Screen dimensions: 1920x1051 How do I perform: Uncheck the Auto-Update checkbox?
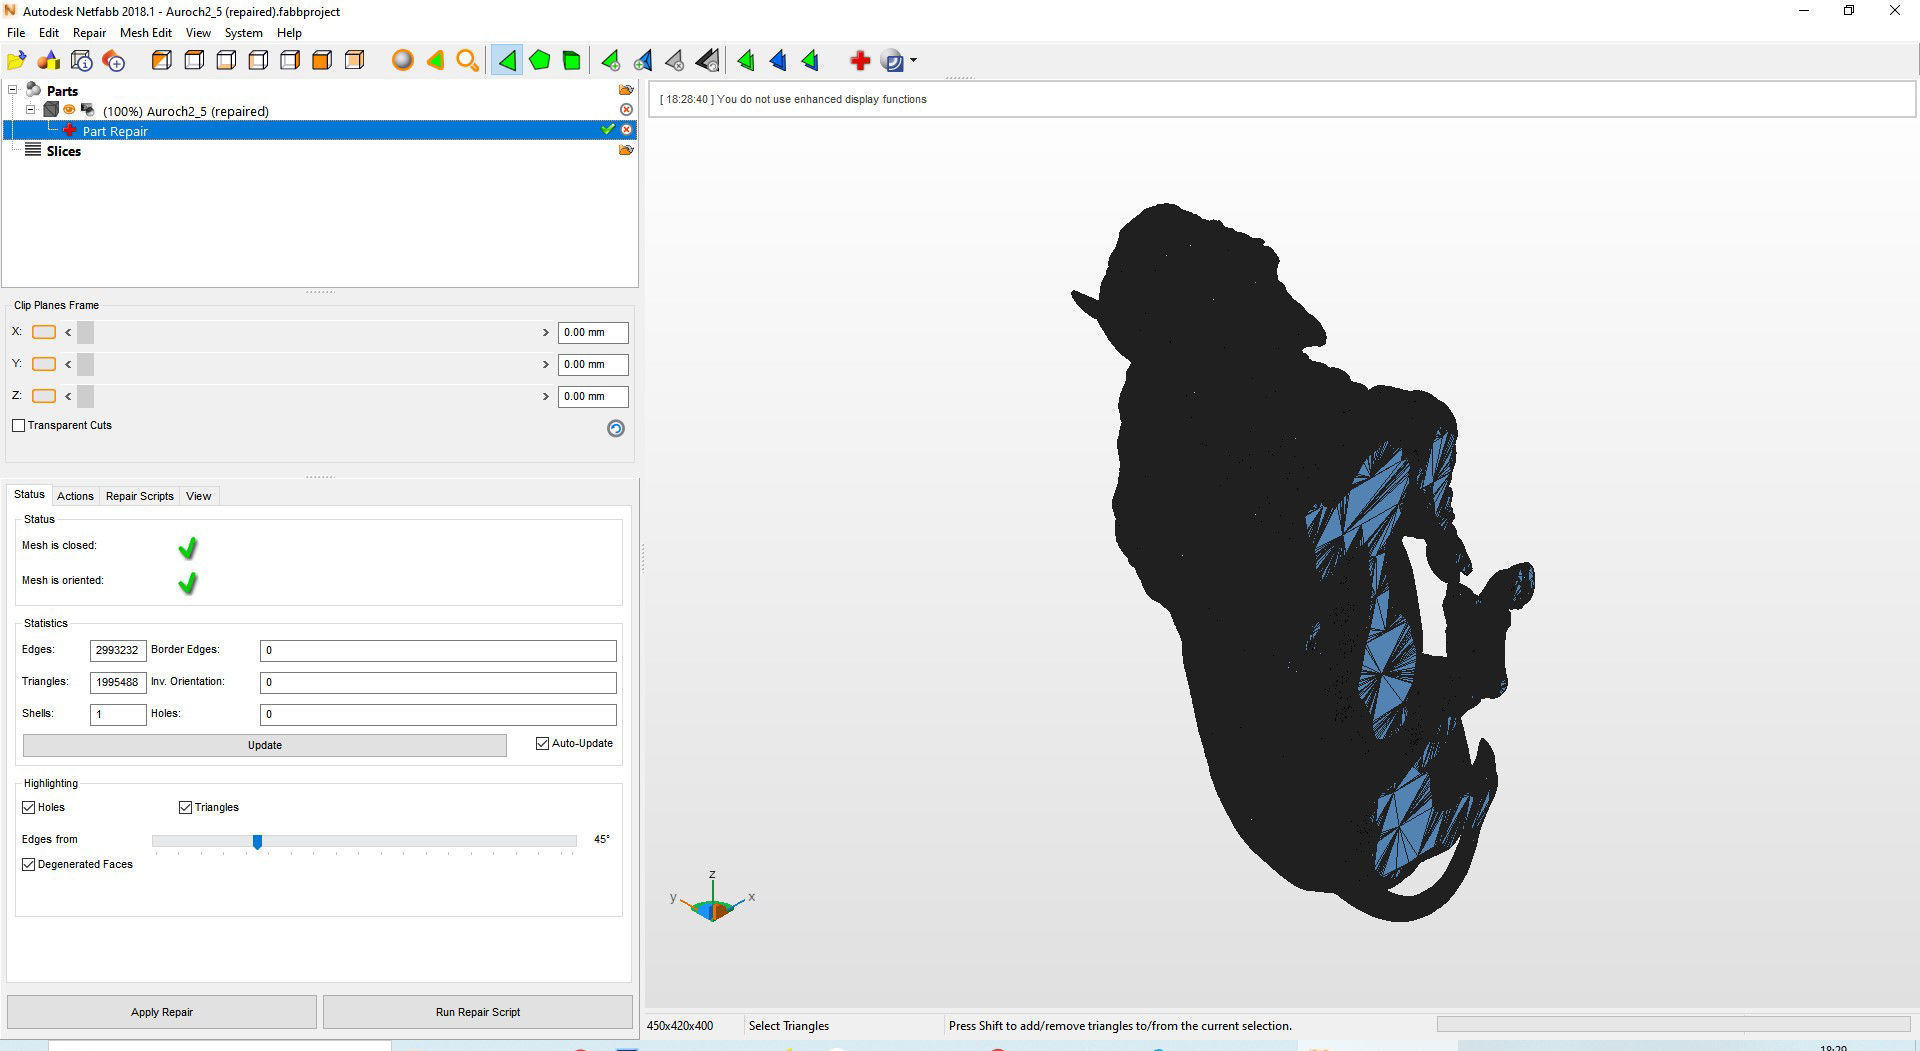(543, 744)
